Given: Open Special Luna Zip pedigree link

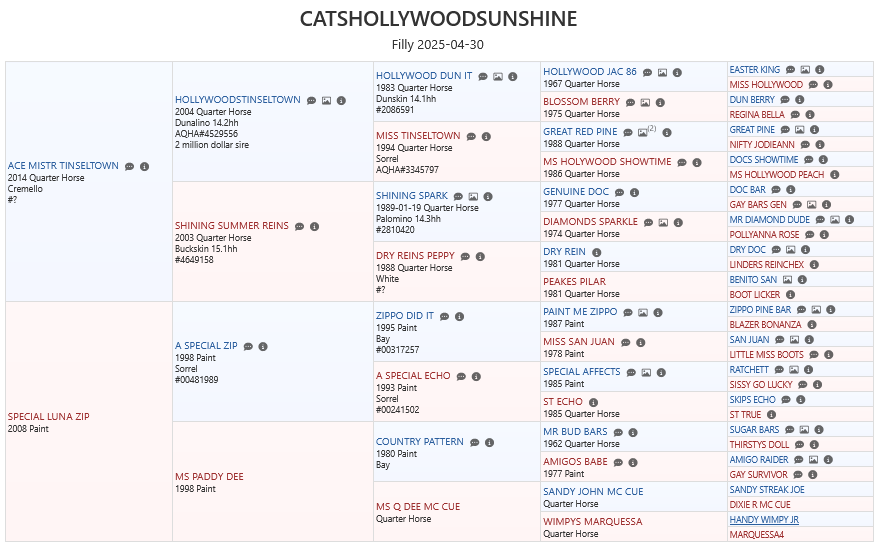Looking at the screenshot, I should click(x=49, y=417).
